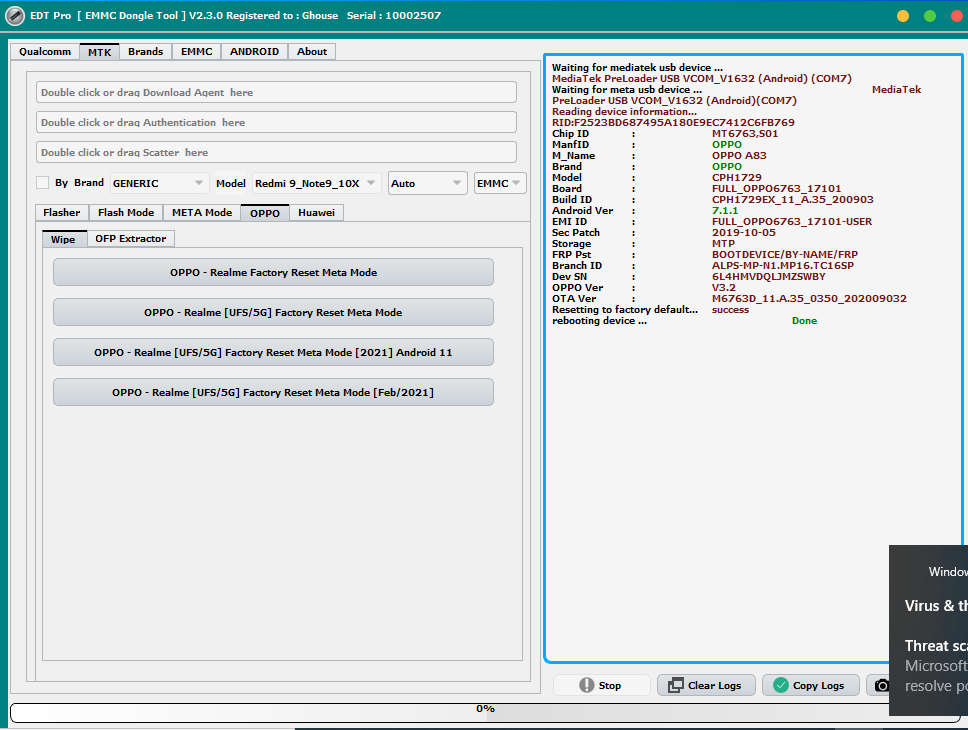968x730 pixels.
Task: Click the success status text in log
Action: (x=730, y=309)
